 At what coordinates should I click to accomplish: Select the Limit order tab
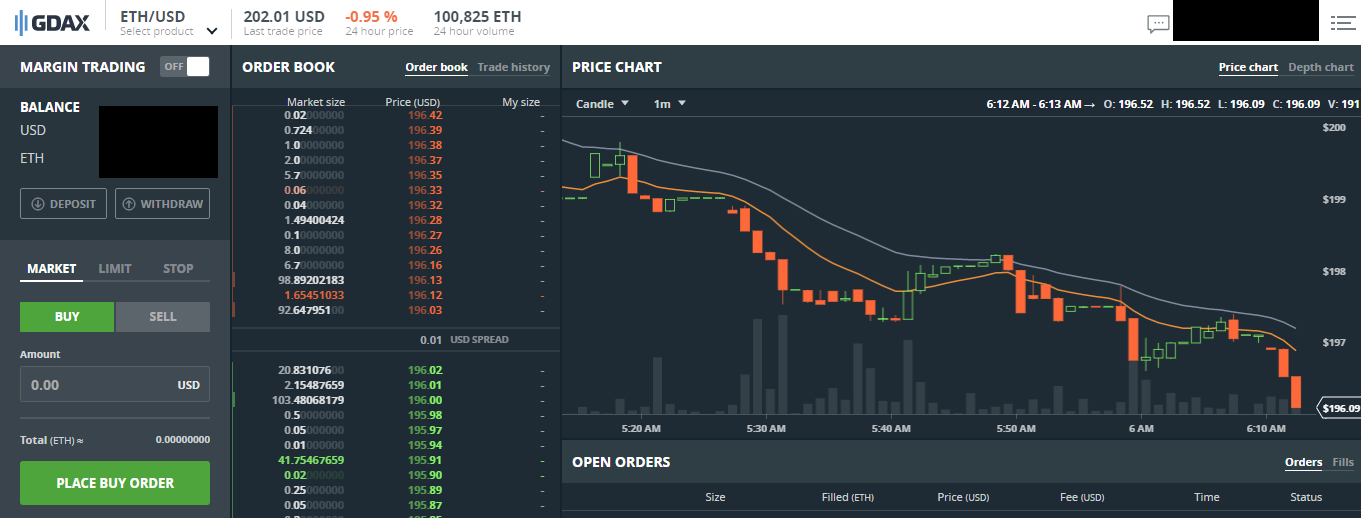(x=115, y=269)
